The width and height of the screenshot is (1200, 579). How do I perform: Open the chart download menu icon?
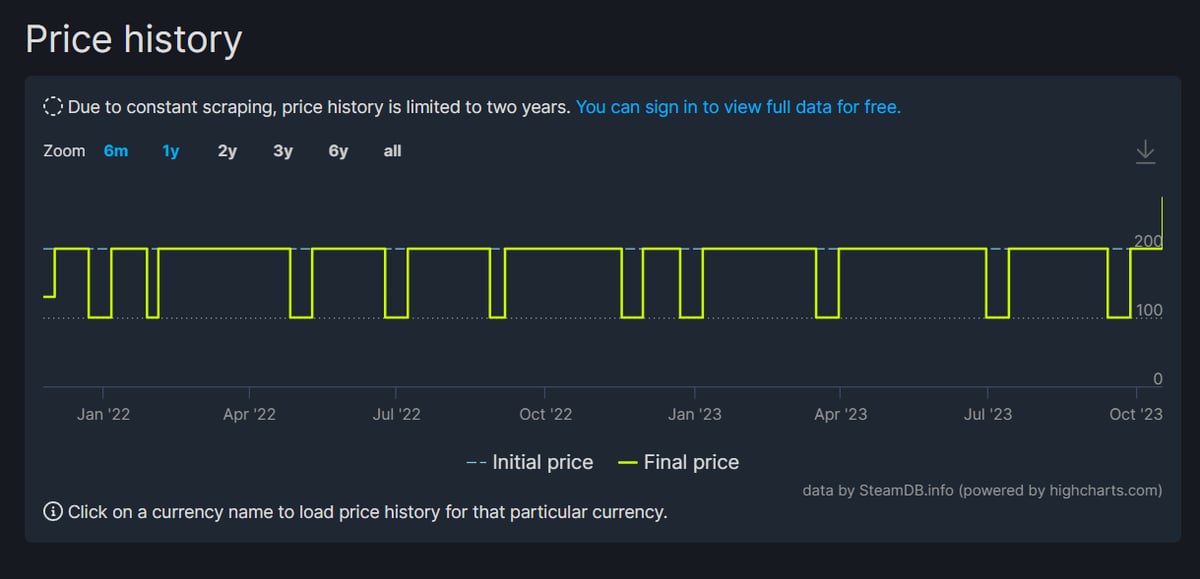[x=1146, y=152]
